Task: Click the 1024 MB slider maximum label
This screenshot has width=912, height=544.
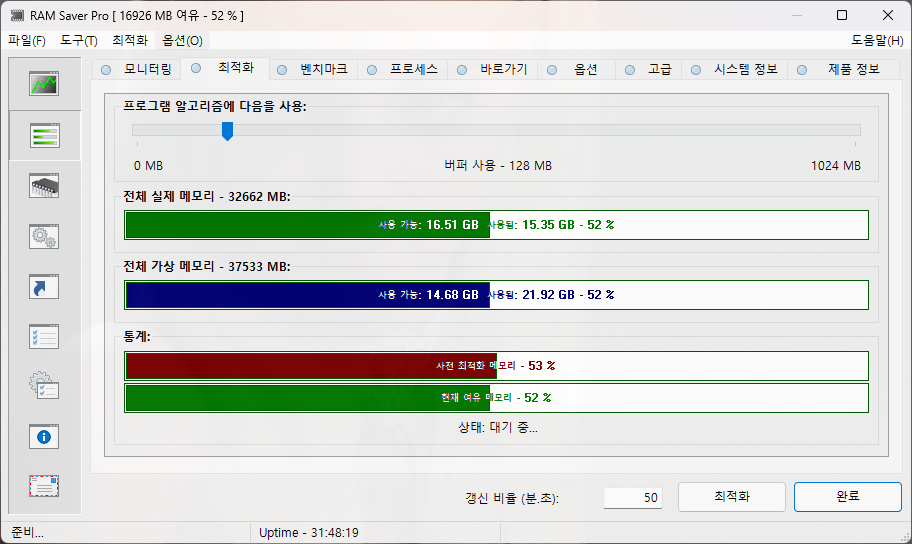Action: (836, 166)
